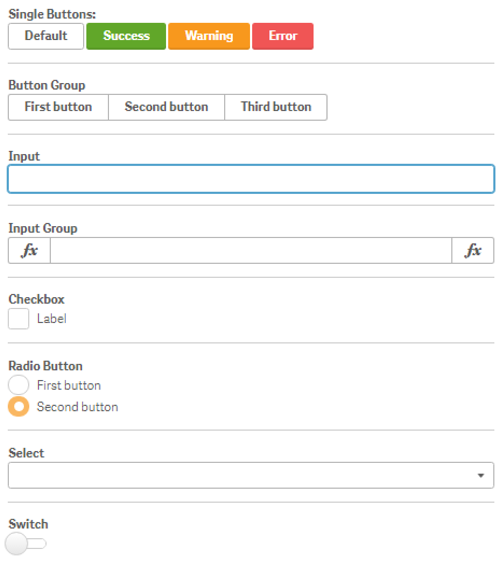Open the Select dropdown box
The image size is (500, 575).
pos(251,475)
